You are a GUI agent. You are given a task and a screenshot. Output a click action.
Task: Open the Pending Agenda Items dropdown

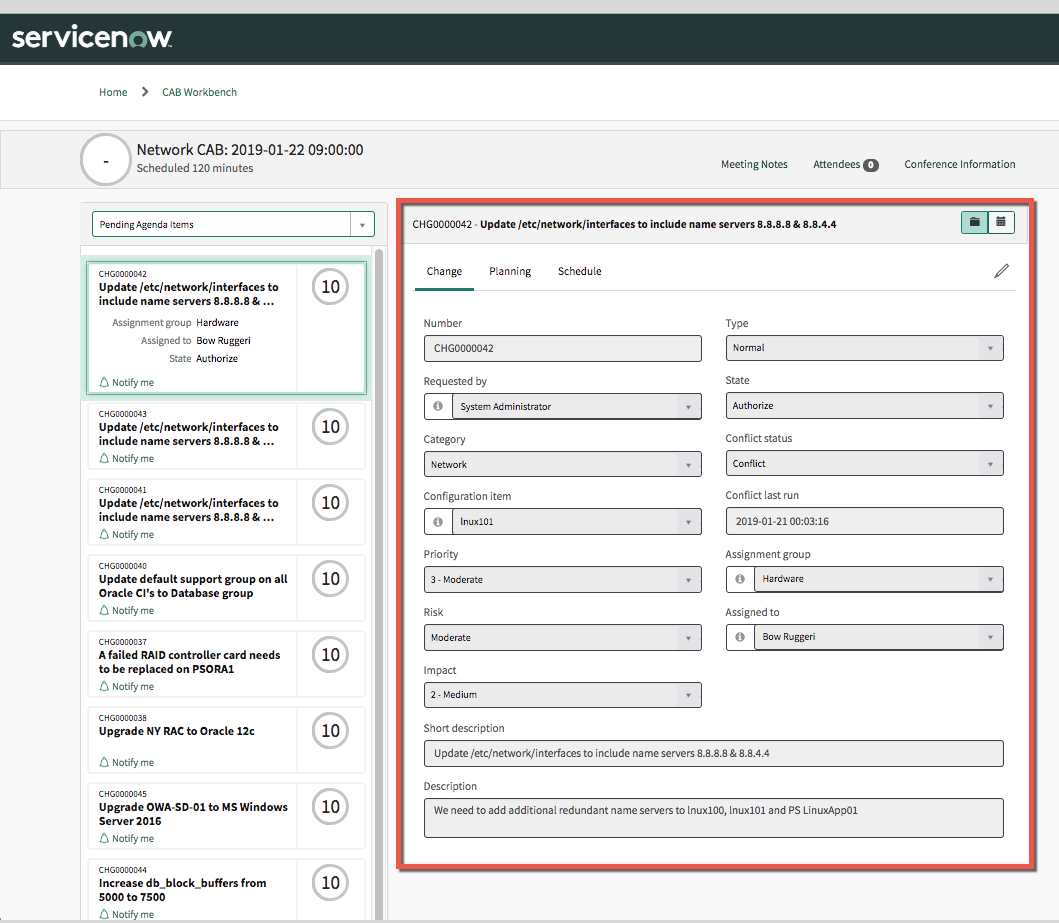(x=233, y=224)
